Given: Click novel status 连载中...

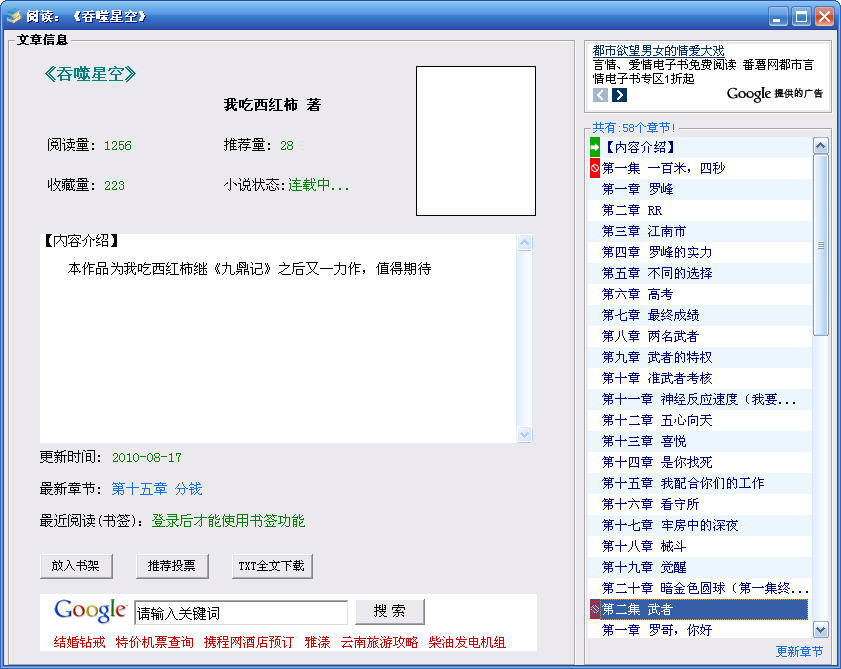Looking at the screenshot, I should click(x=319, y=185).
